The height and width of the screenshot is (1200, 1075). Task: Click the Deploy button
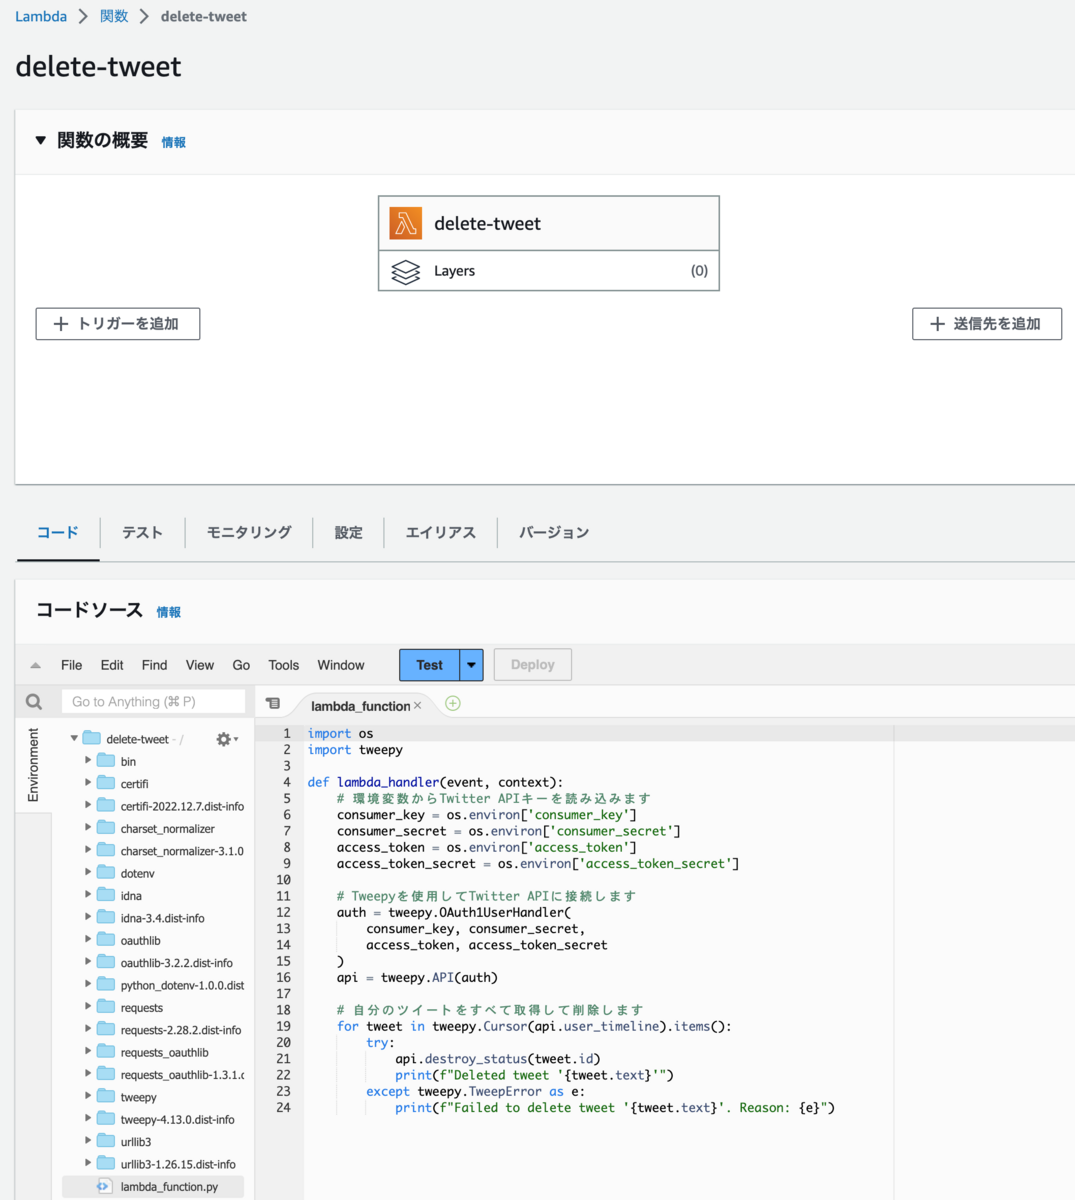click(x=533, y=665)
